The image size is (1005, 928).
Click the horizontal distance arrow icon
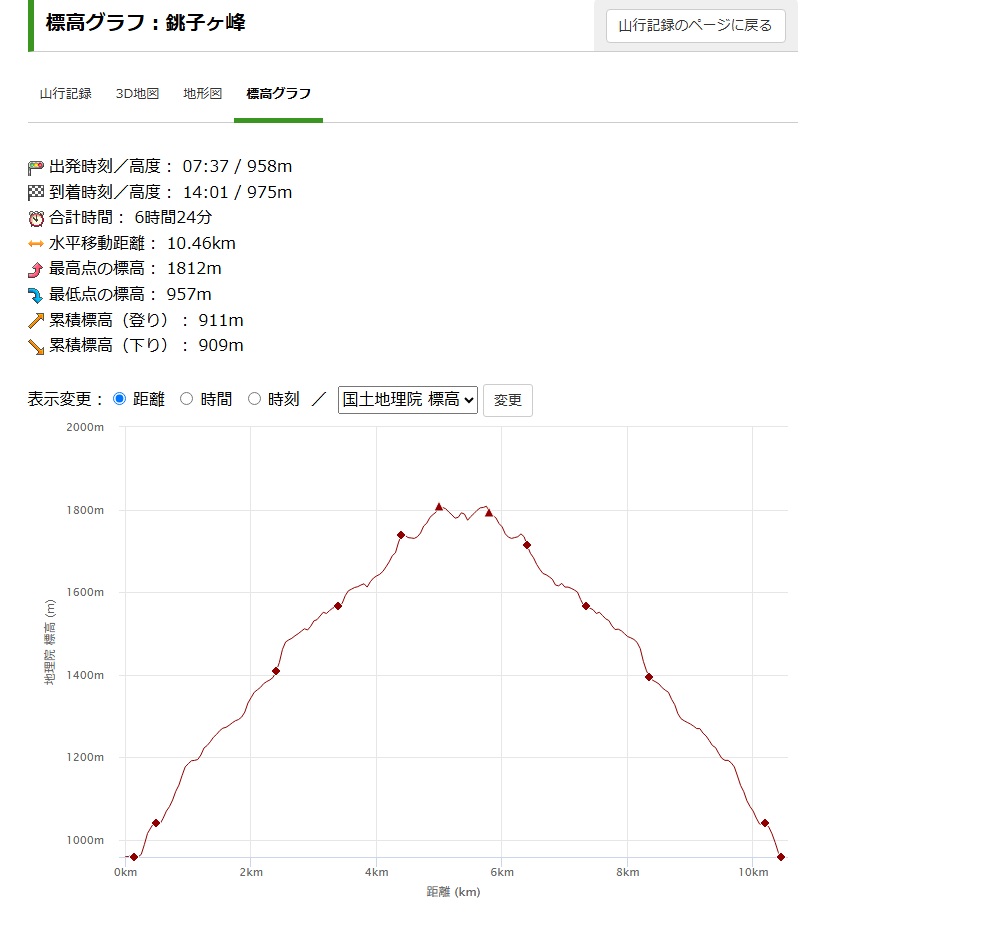36,243
